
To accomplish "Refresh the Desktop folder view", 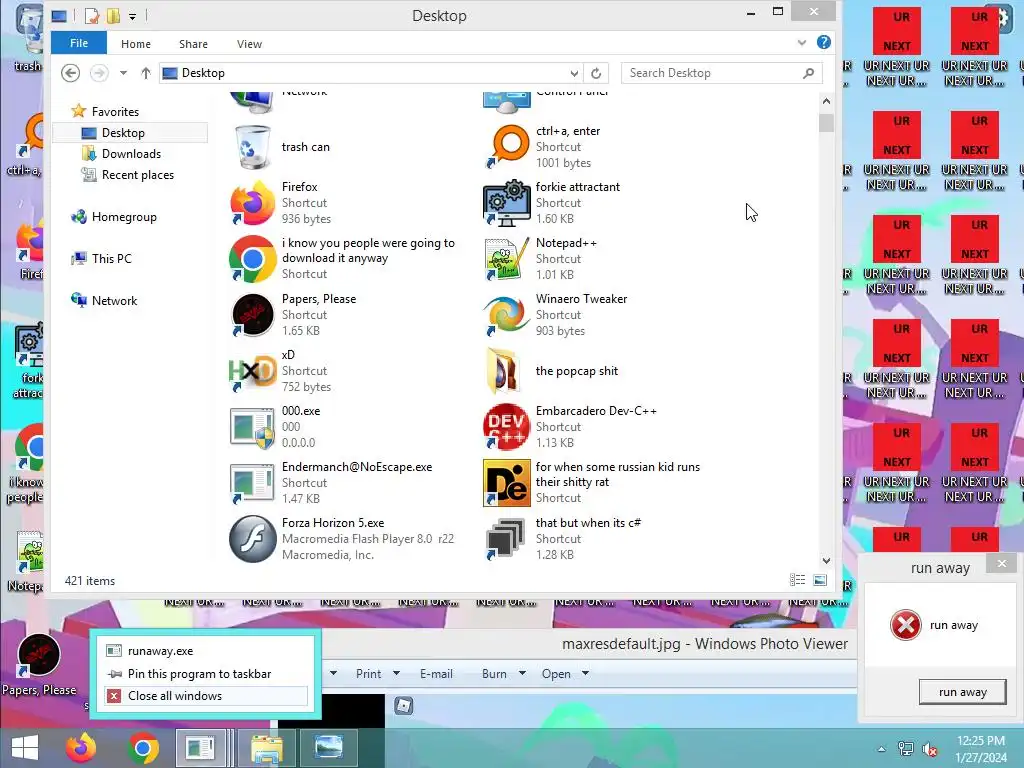I will 596,73.
